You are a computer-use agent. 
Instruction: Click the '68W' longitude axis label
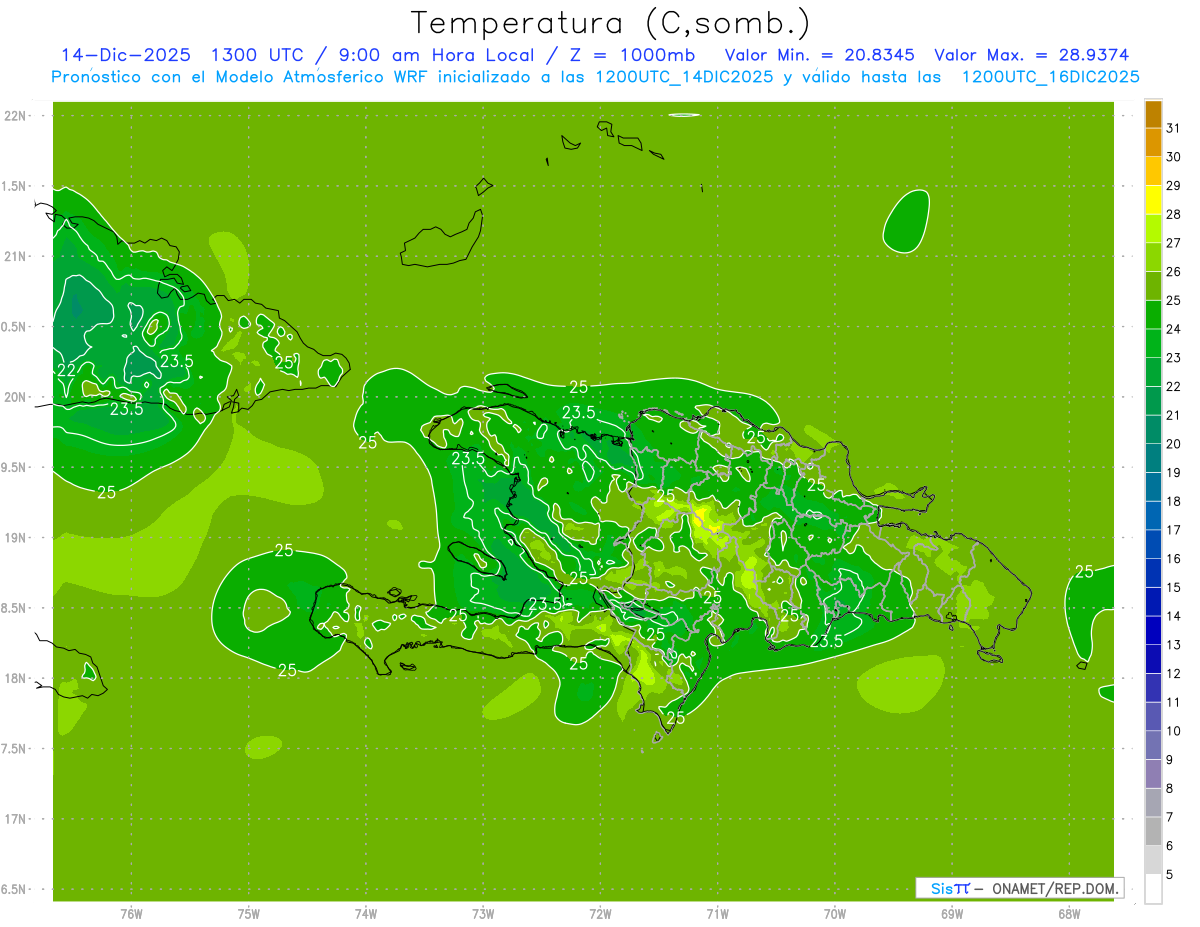1069,913
